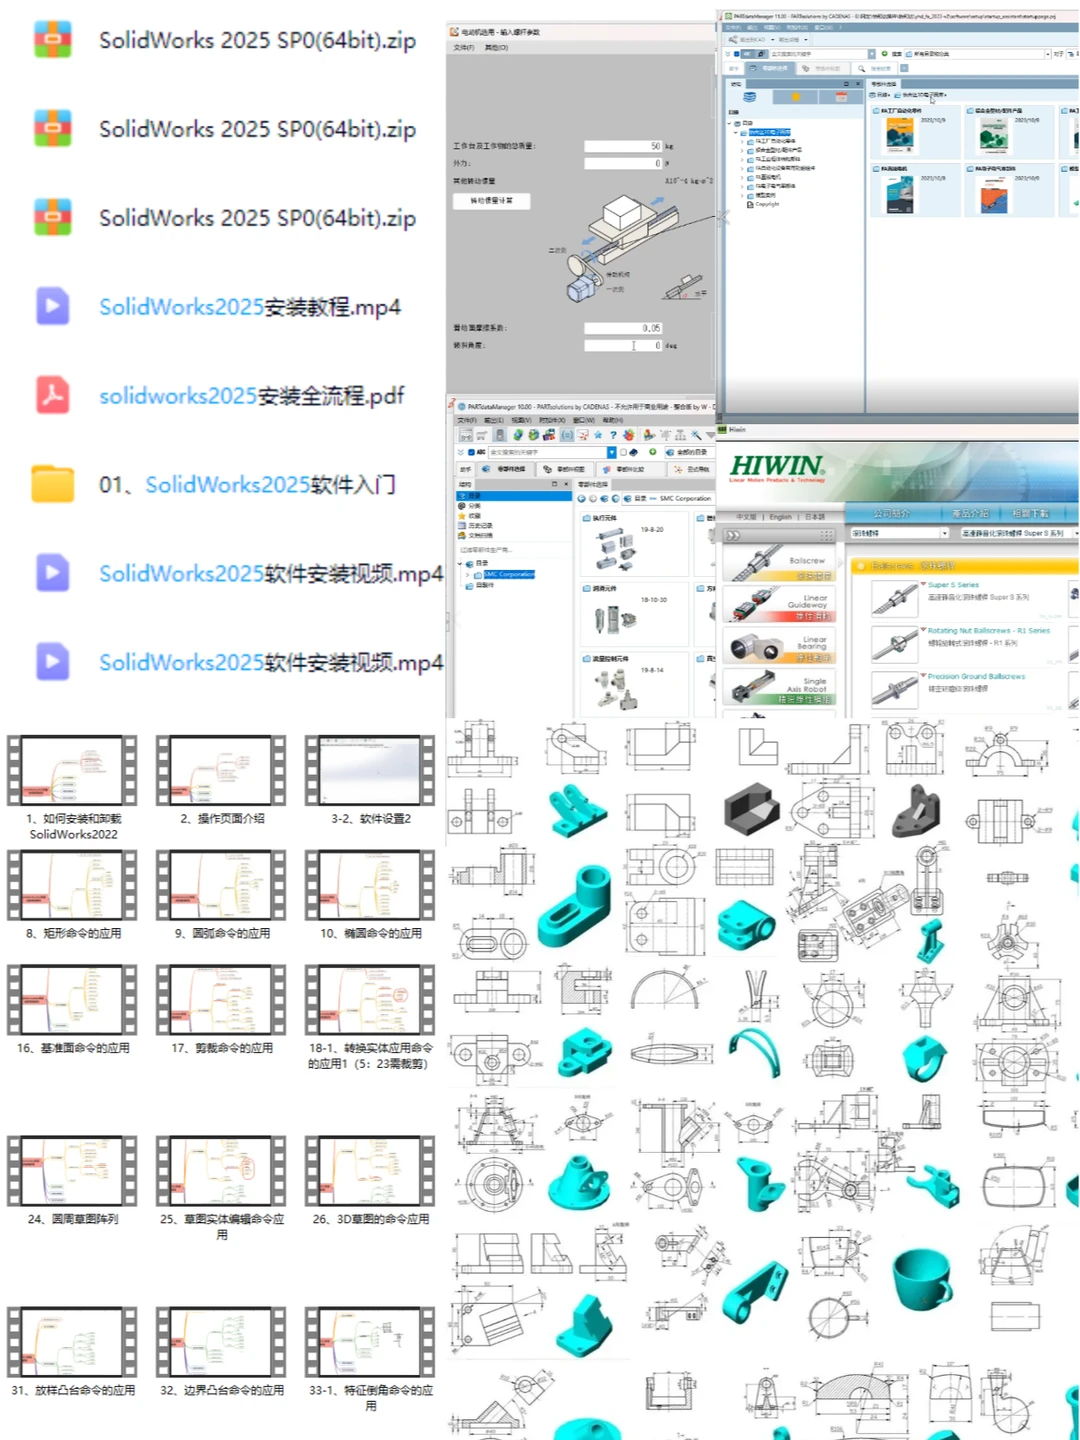The image size is (1080, 1440).
Task: Open 流量控制元件 catalog tile
Action: pos(633,685)
